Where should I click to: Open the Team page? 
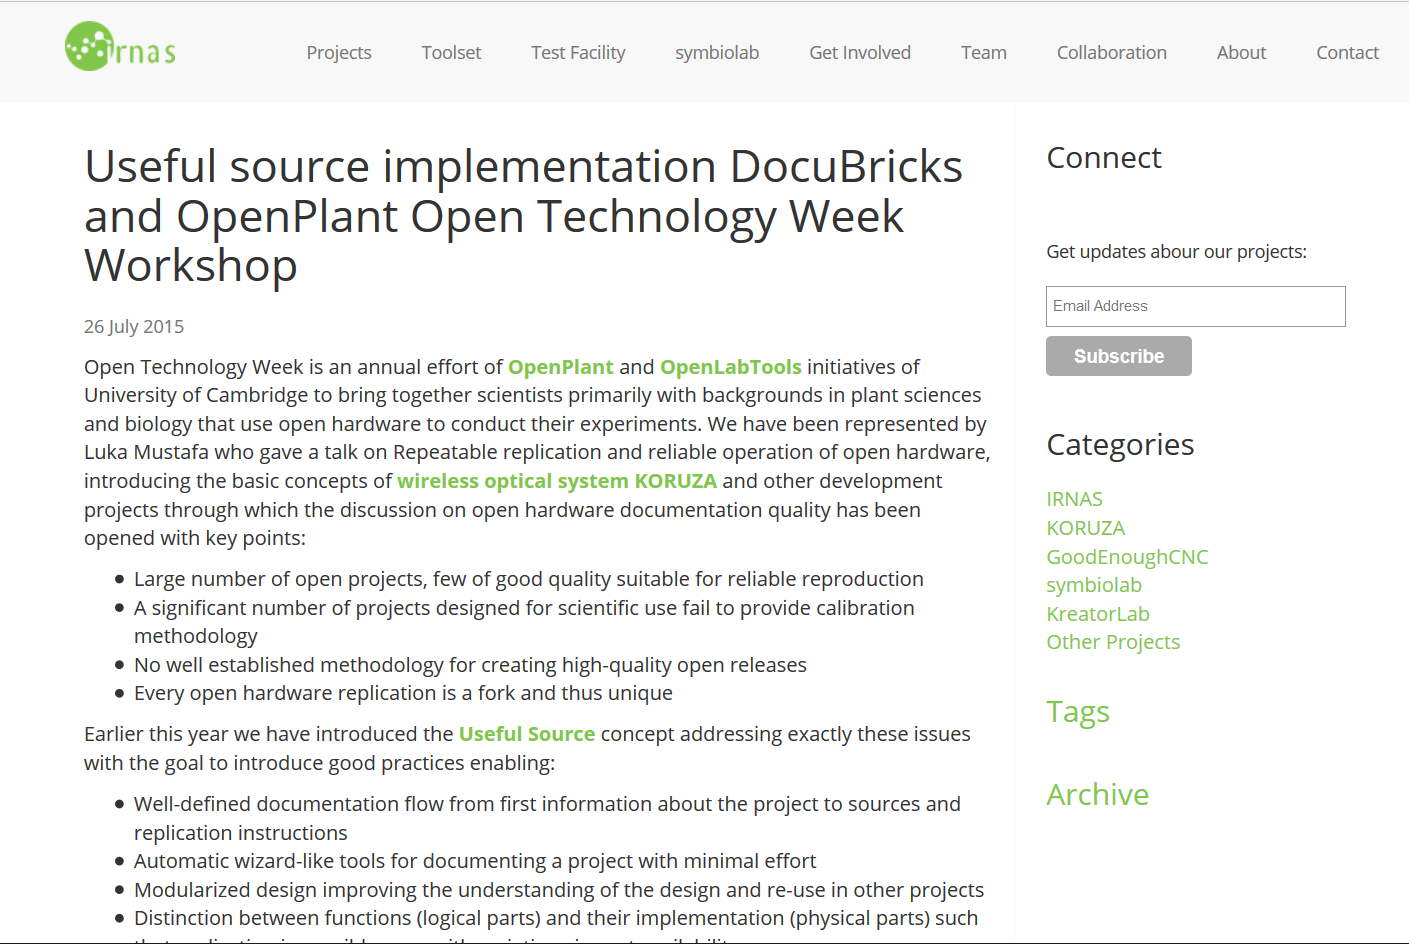984,53
